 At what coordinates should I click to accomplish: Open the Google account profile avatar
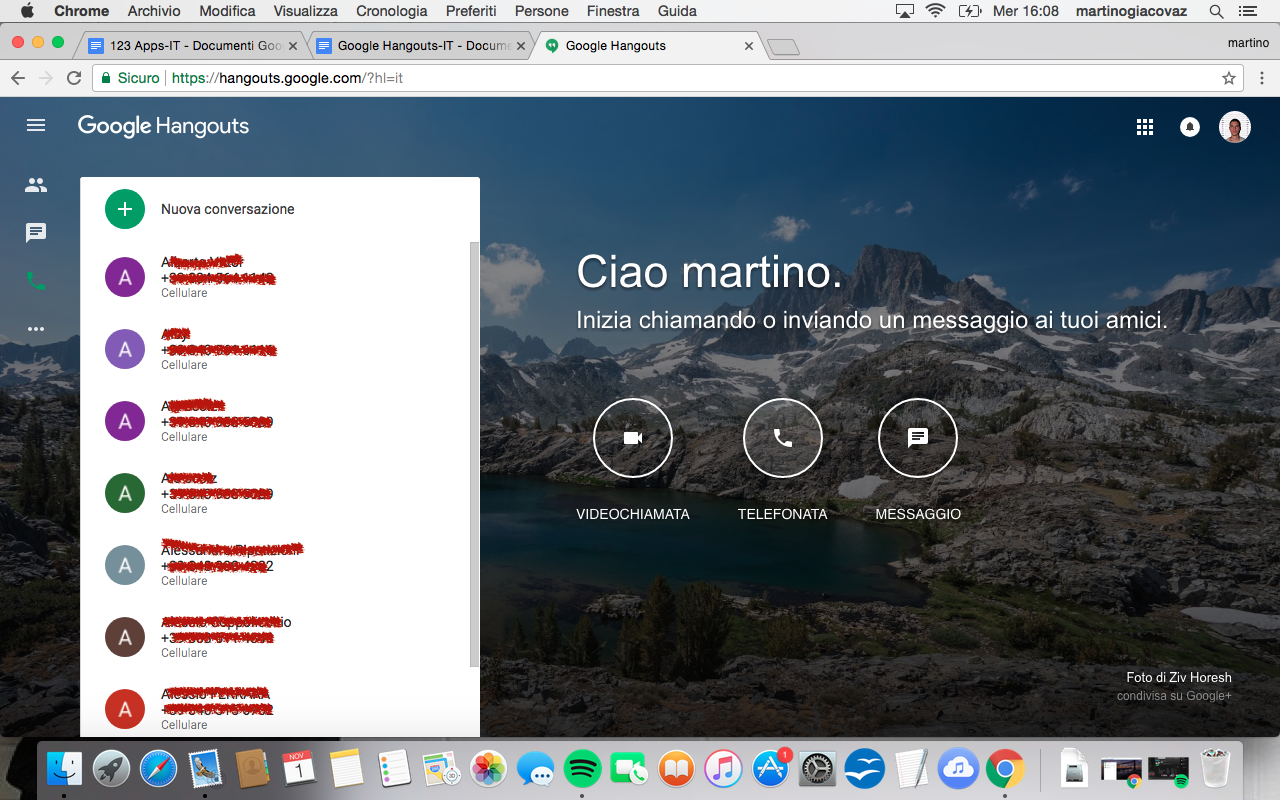(1235, 127)
